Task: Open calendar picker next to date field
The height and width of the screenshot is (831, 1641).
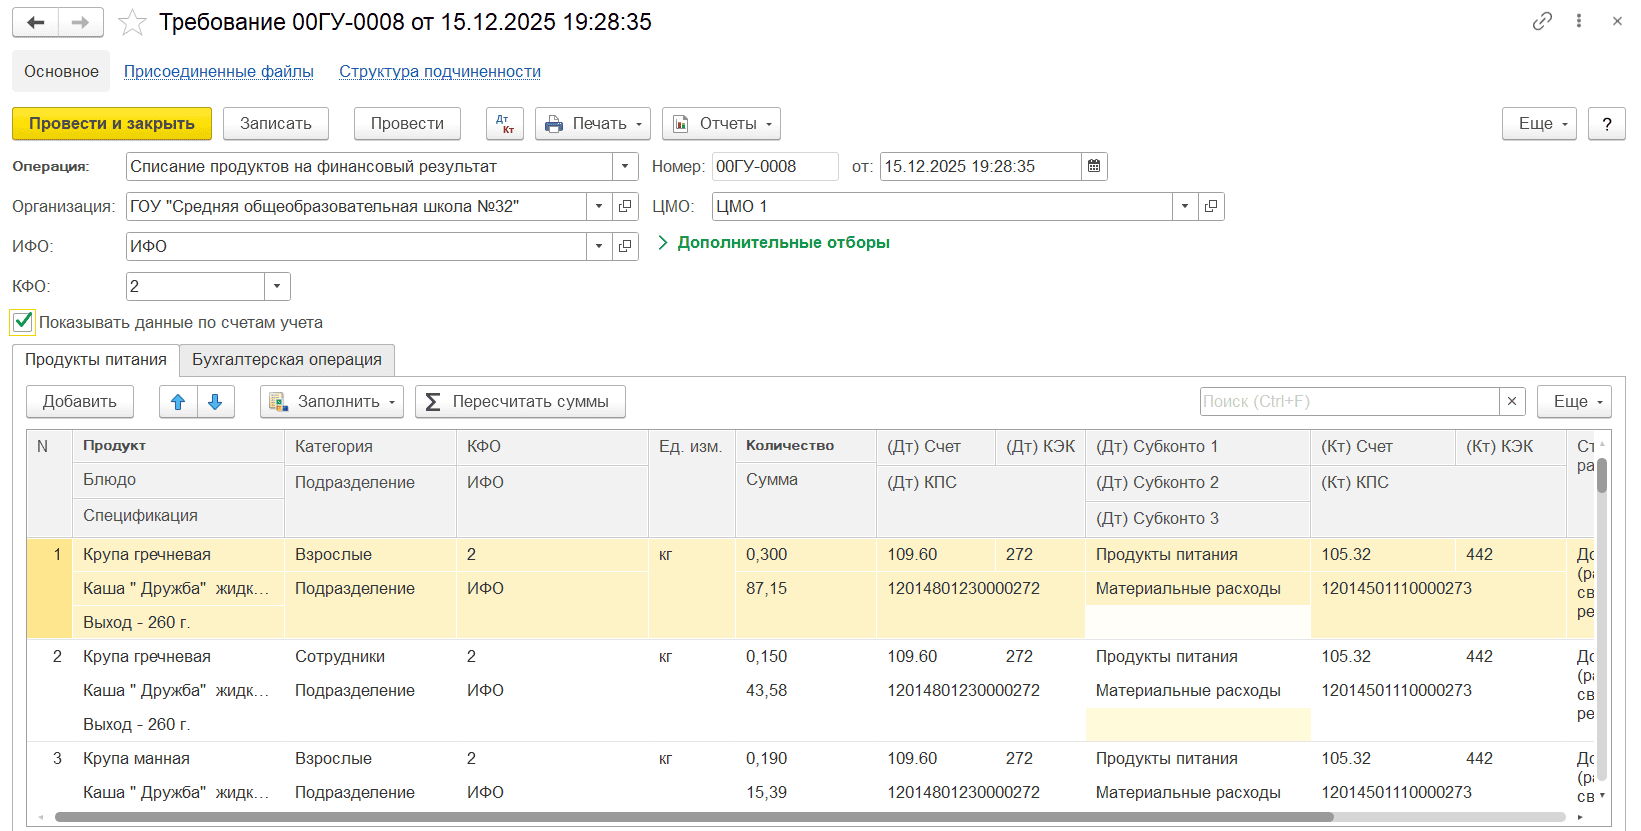Action: click(x=1094, y=167)
